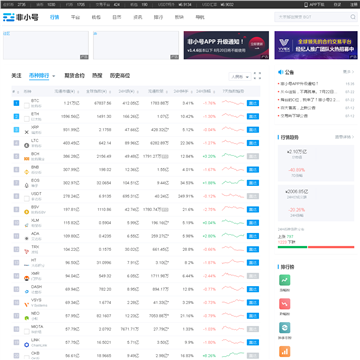Click the EOS coin icon
Screen dimensions: 360x360
point(27,185)
